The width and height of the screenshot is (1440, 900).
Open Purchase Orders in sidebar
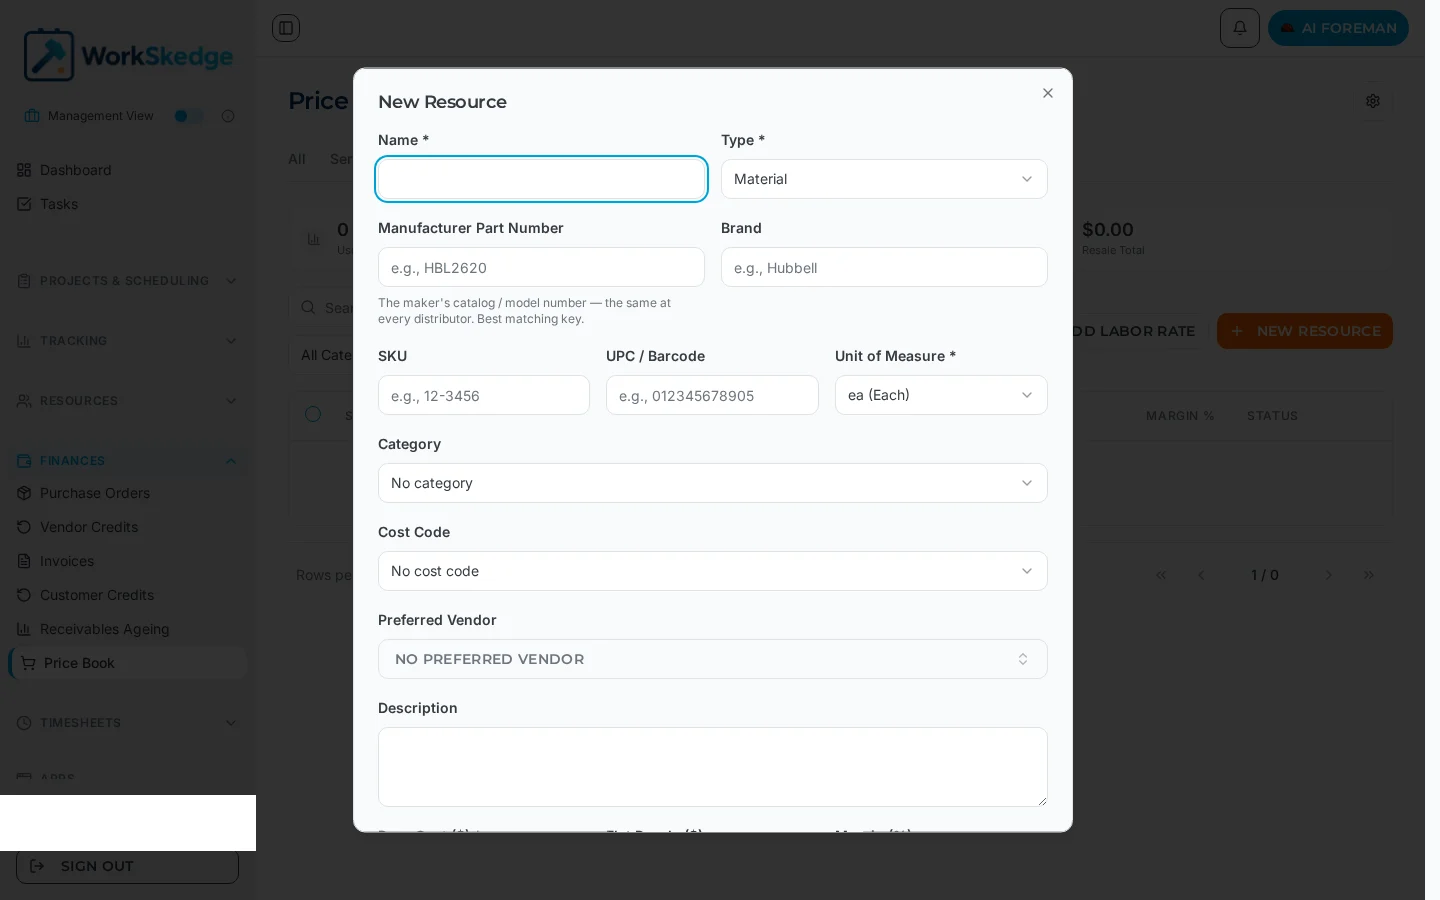(x=95, y=493)
